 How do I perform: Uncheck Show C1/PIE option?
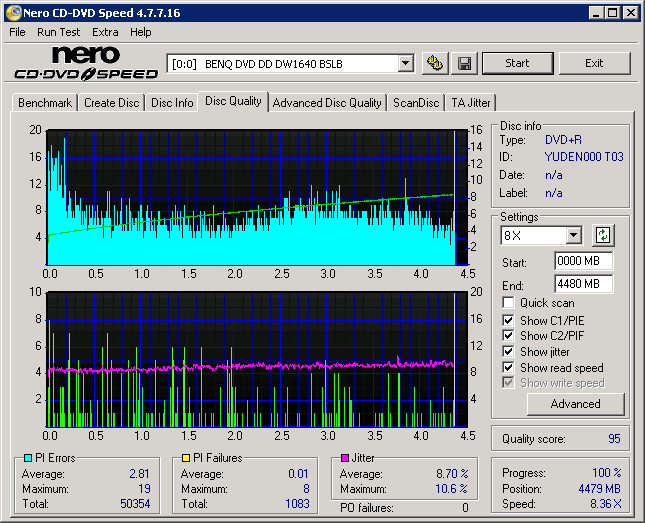pyautogui.click(x=509, y=320)
